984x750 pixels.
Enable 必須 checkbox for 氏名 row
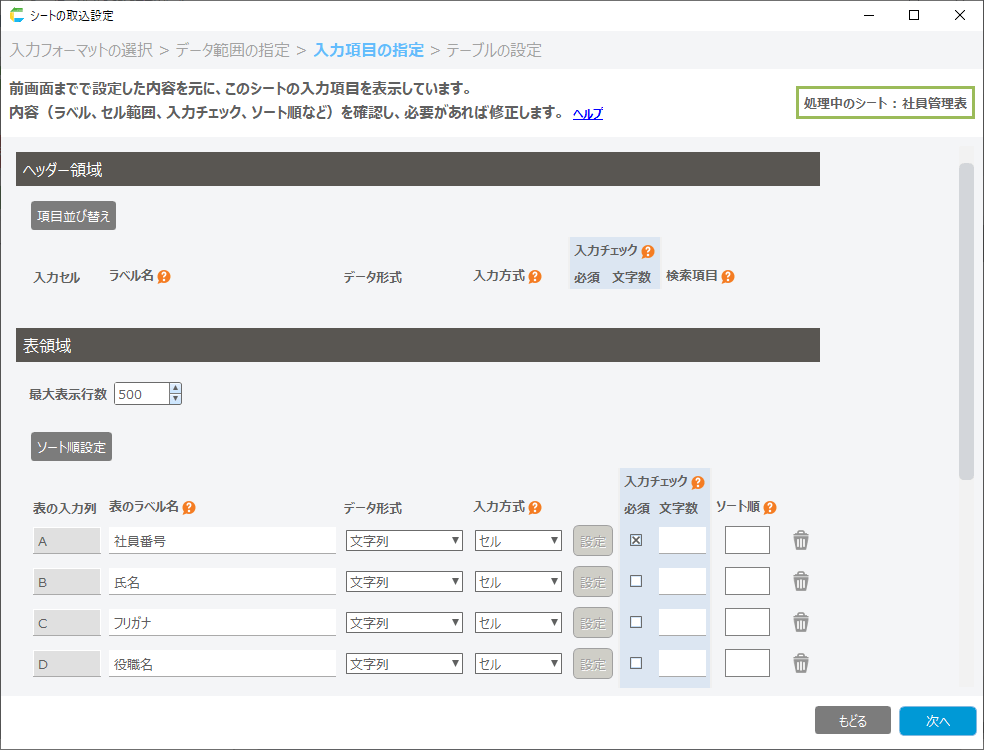(x=636, y=581)
